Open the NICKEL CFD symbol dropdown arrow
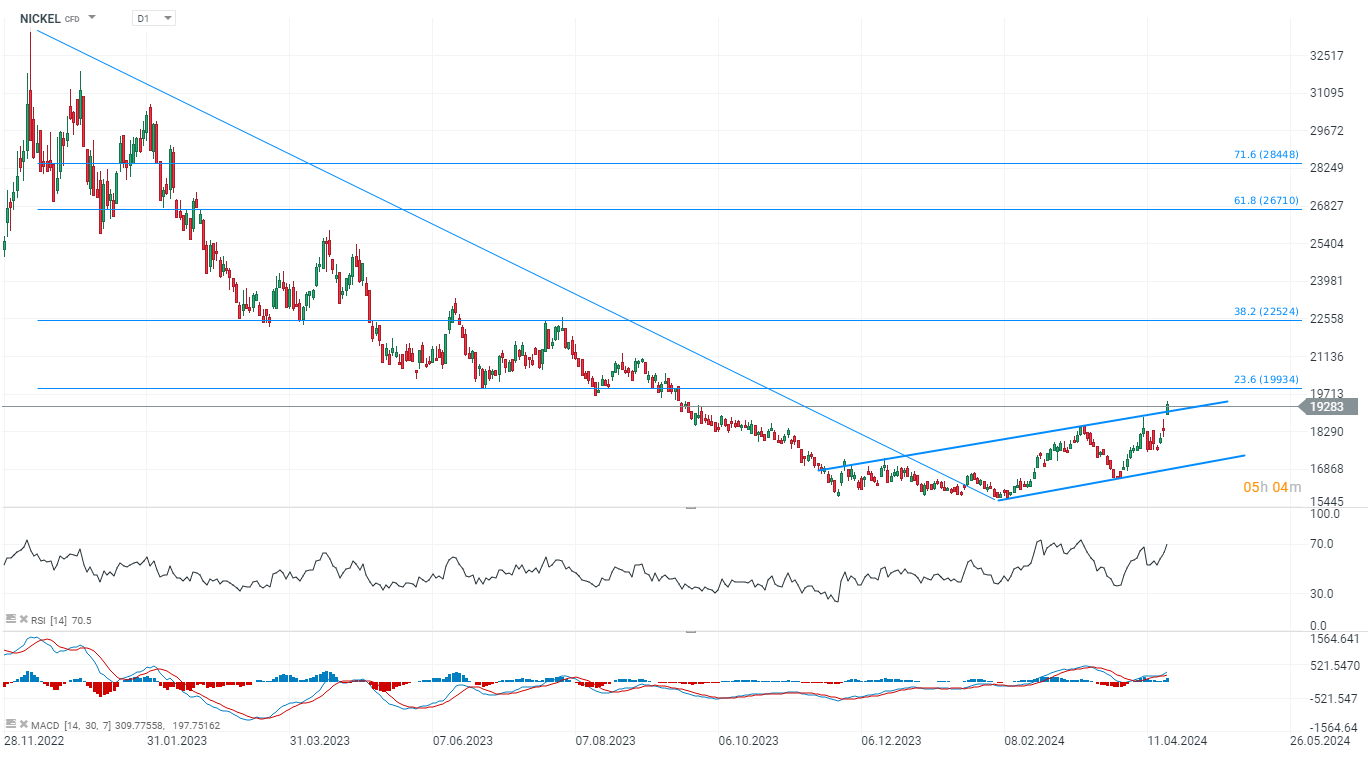Screen dimensions: 1370x758 [92, 18]
